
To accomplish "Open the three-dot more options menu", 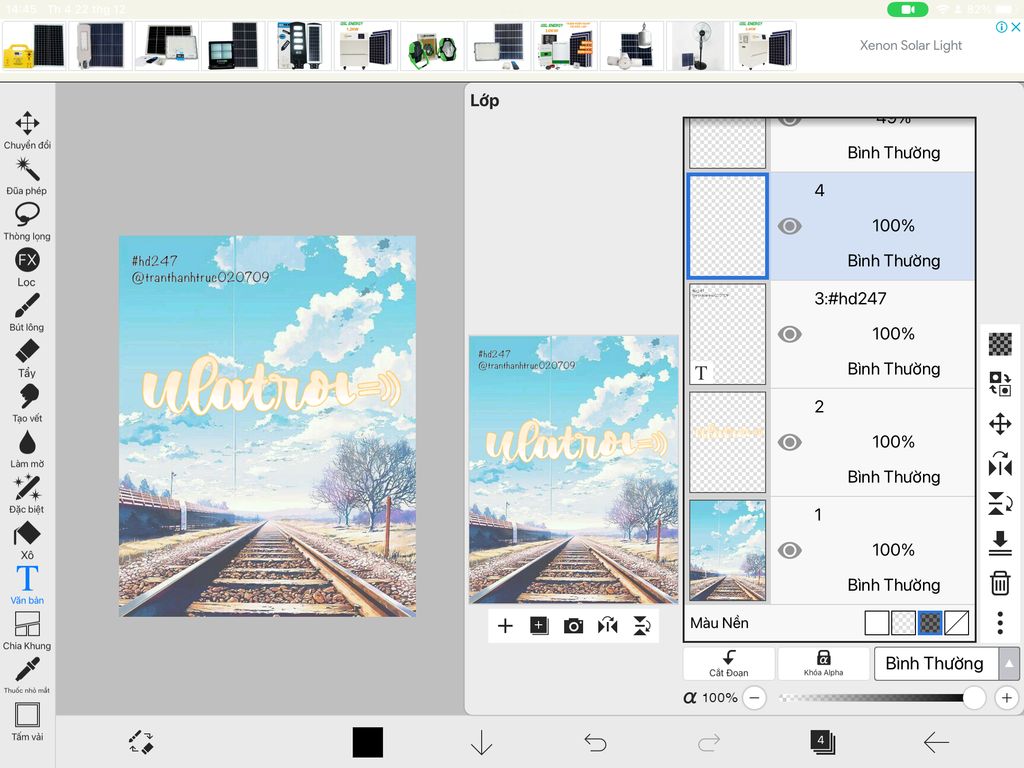I will [x=1000, y=623].
